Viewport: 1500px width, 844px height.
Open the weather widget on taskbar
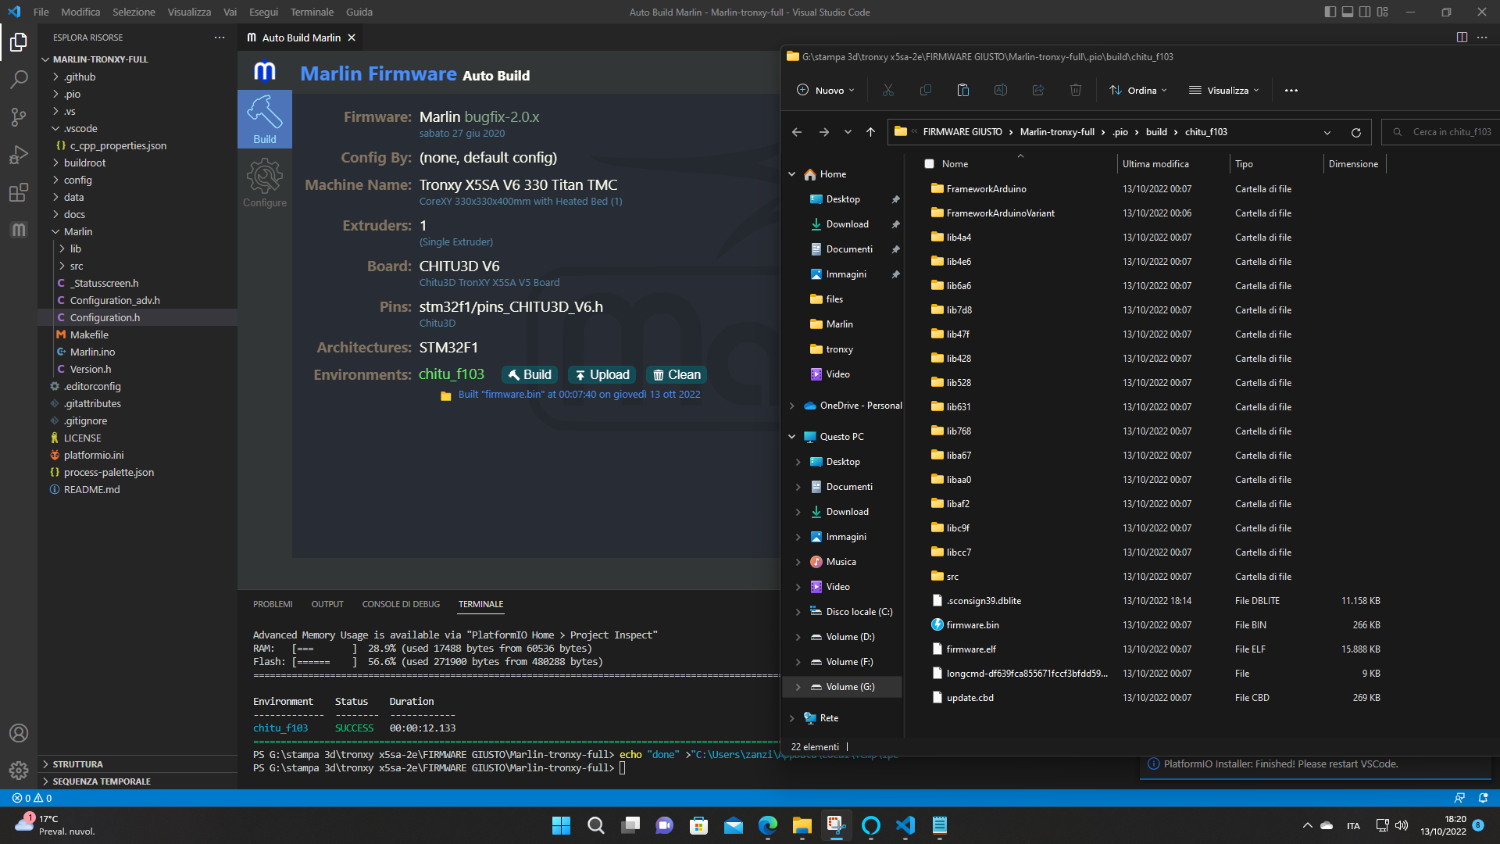pos(55,825)
